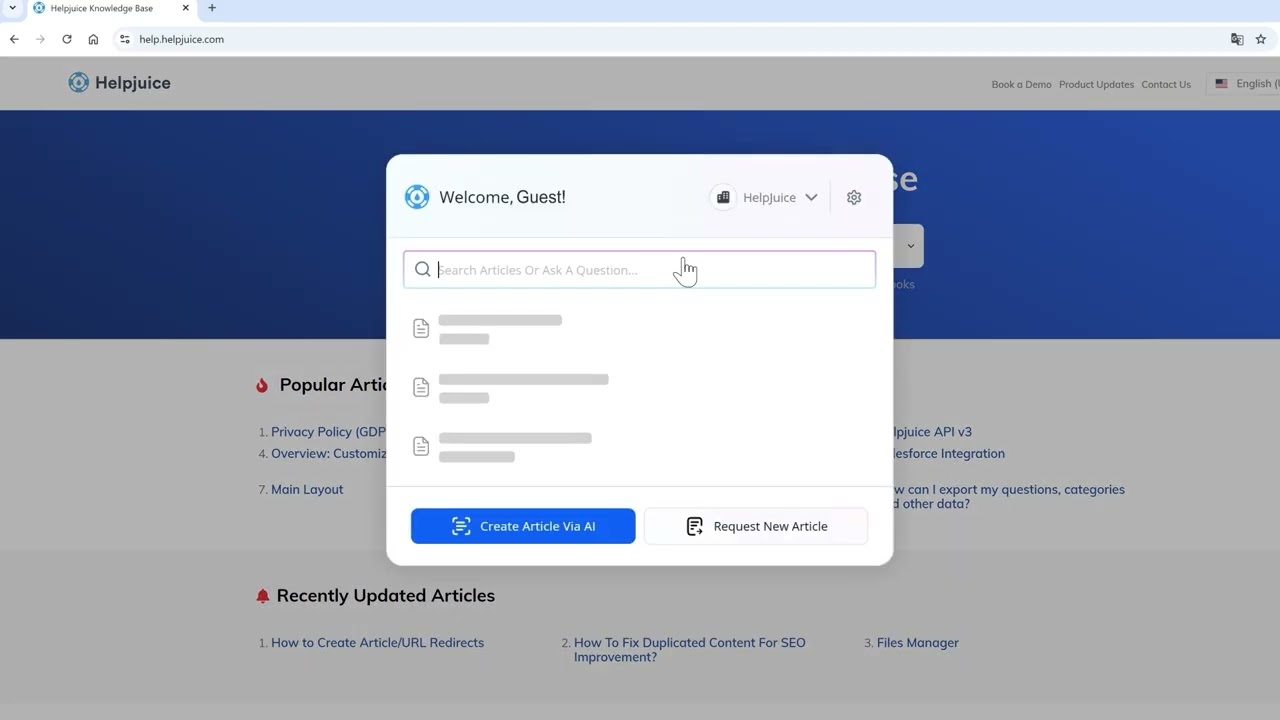Select the Helpjuice Knowledge Base tab
Screen dimensions: 1280x720
(x=110, y=8)
